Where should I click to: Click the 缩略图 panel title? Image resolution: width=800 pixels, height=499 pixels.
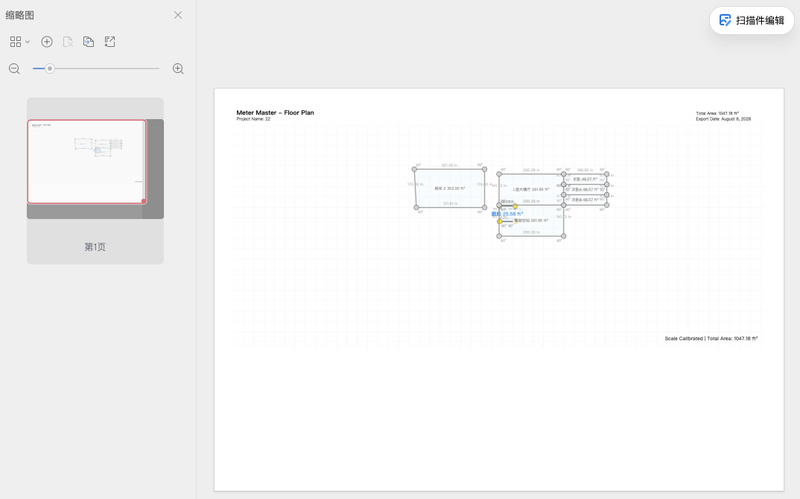(20, 15)
